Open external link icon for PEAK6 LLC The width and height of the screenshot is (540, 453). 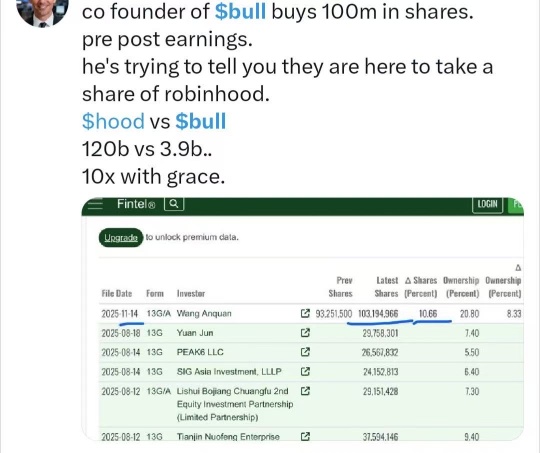(x=305, y=352)
